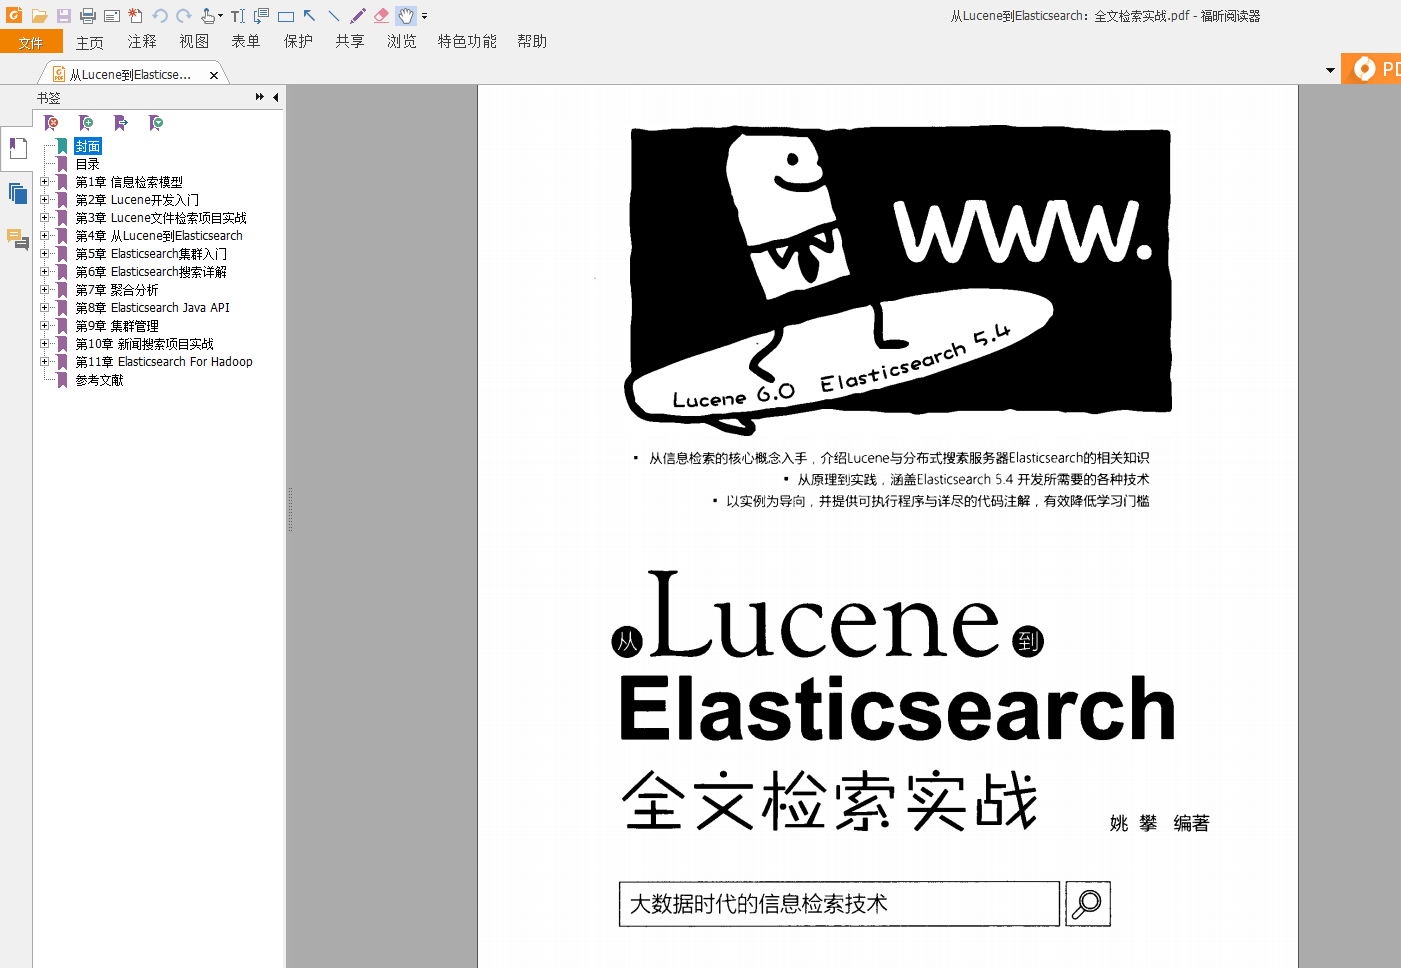This screenshot has height=968, width=1401.
Task: Expand the bookmarks panel with double arrows
Action: click(260, 97)
